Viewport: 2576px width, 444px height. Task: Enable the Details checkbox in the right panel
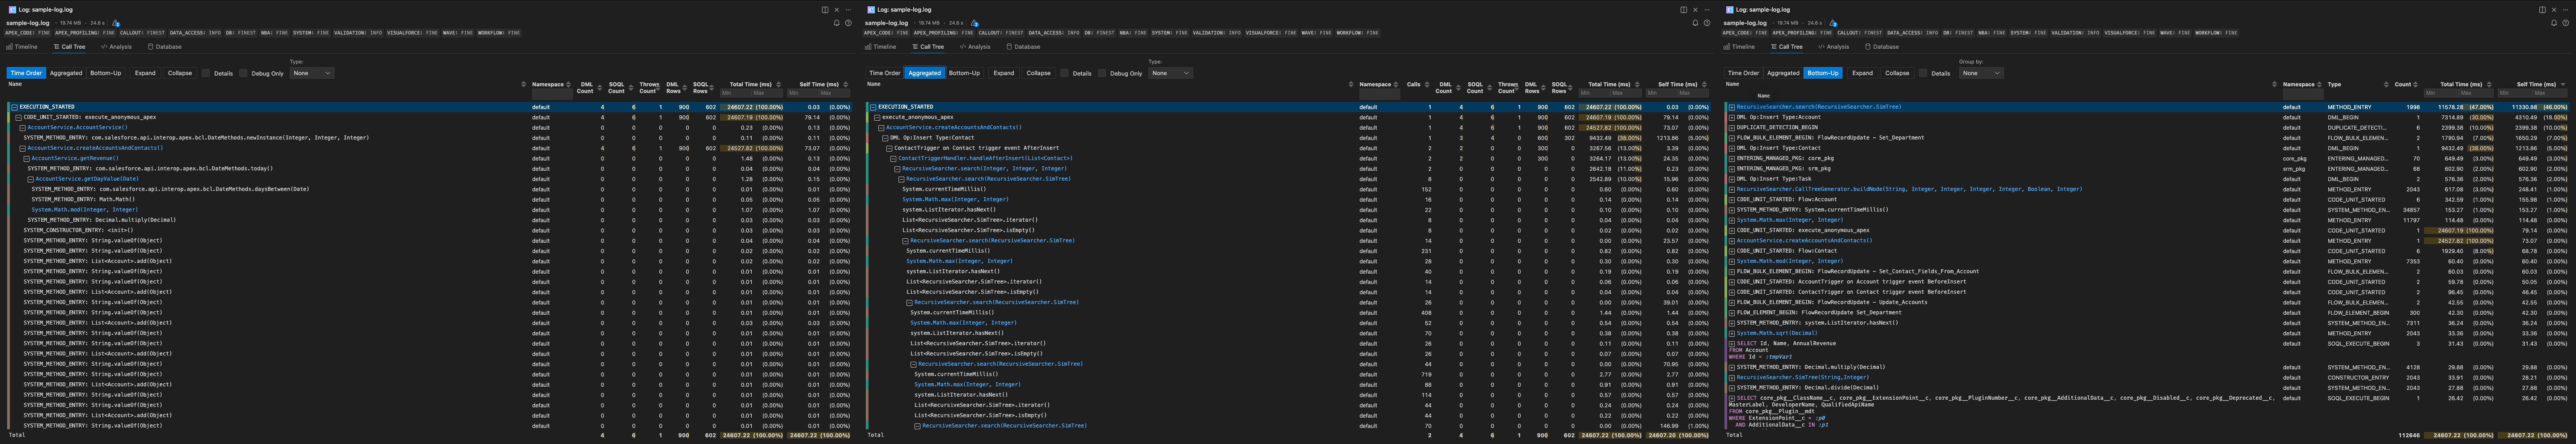point(1923,73)
